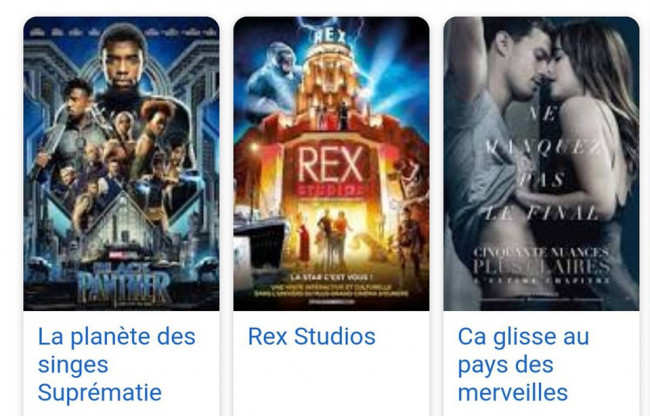
Task: Click the blue gorilla on the Rex poster
Action: click(x=274, y=77)
